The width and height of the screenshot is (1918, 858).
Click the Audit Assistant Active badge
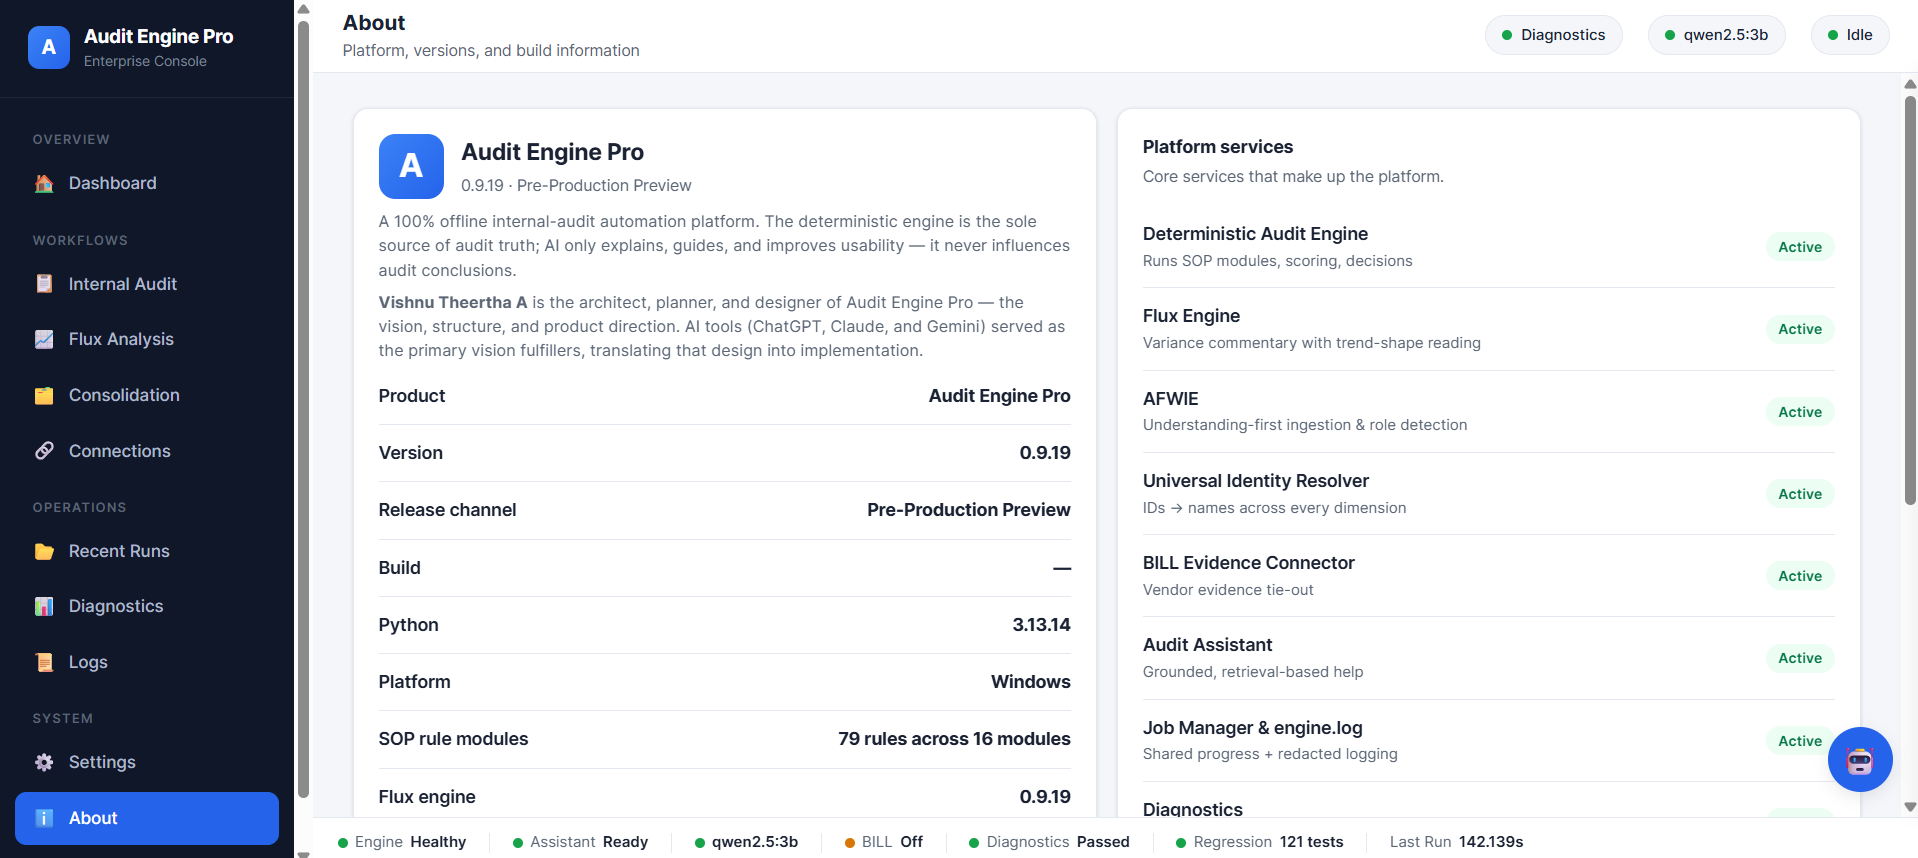click(x=1799, y=658)
